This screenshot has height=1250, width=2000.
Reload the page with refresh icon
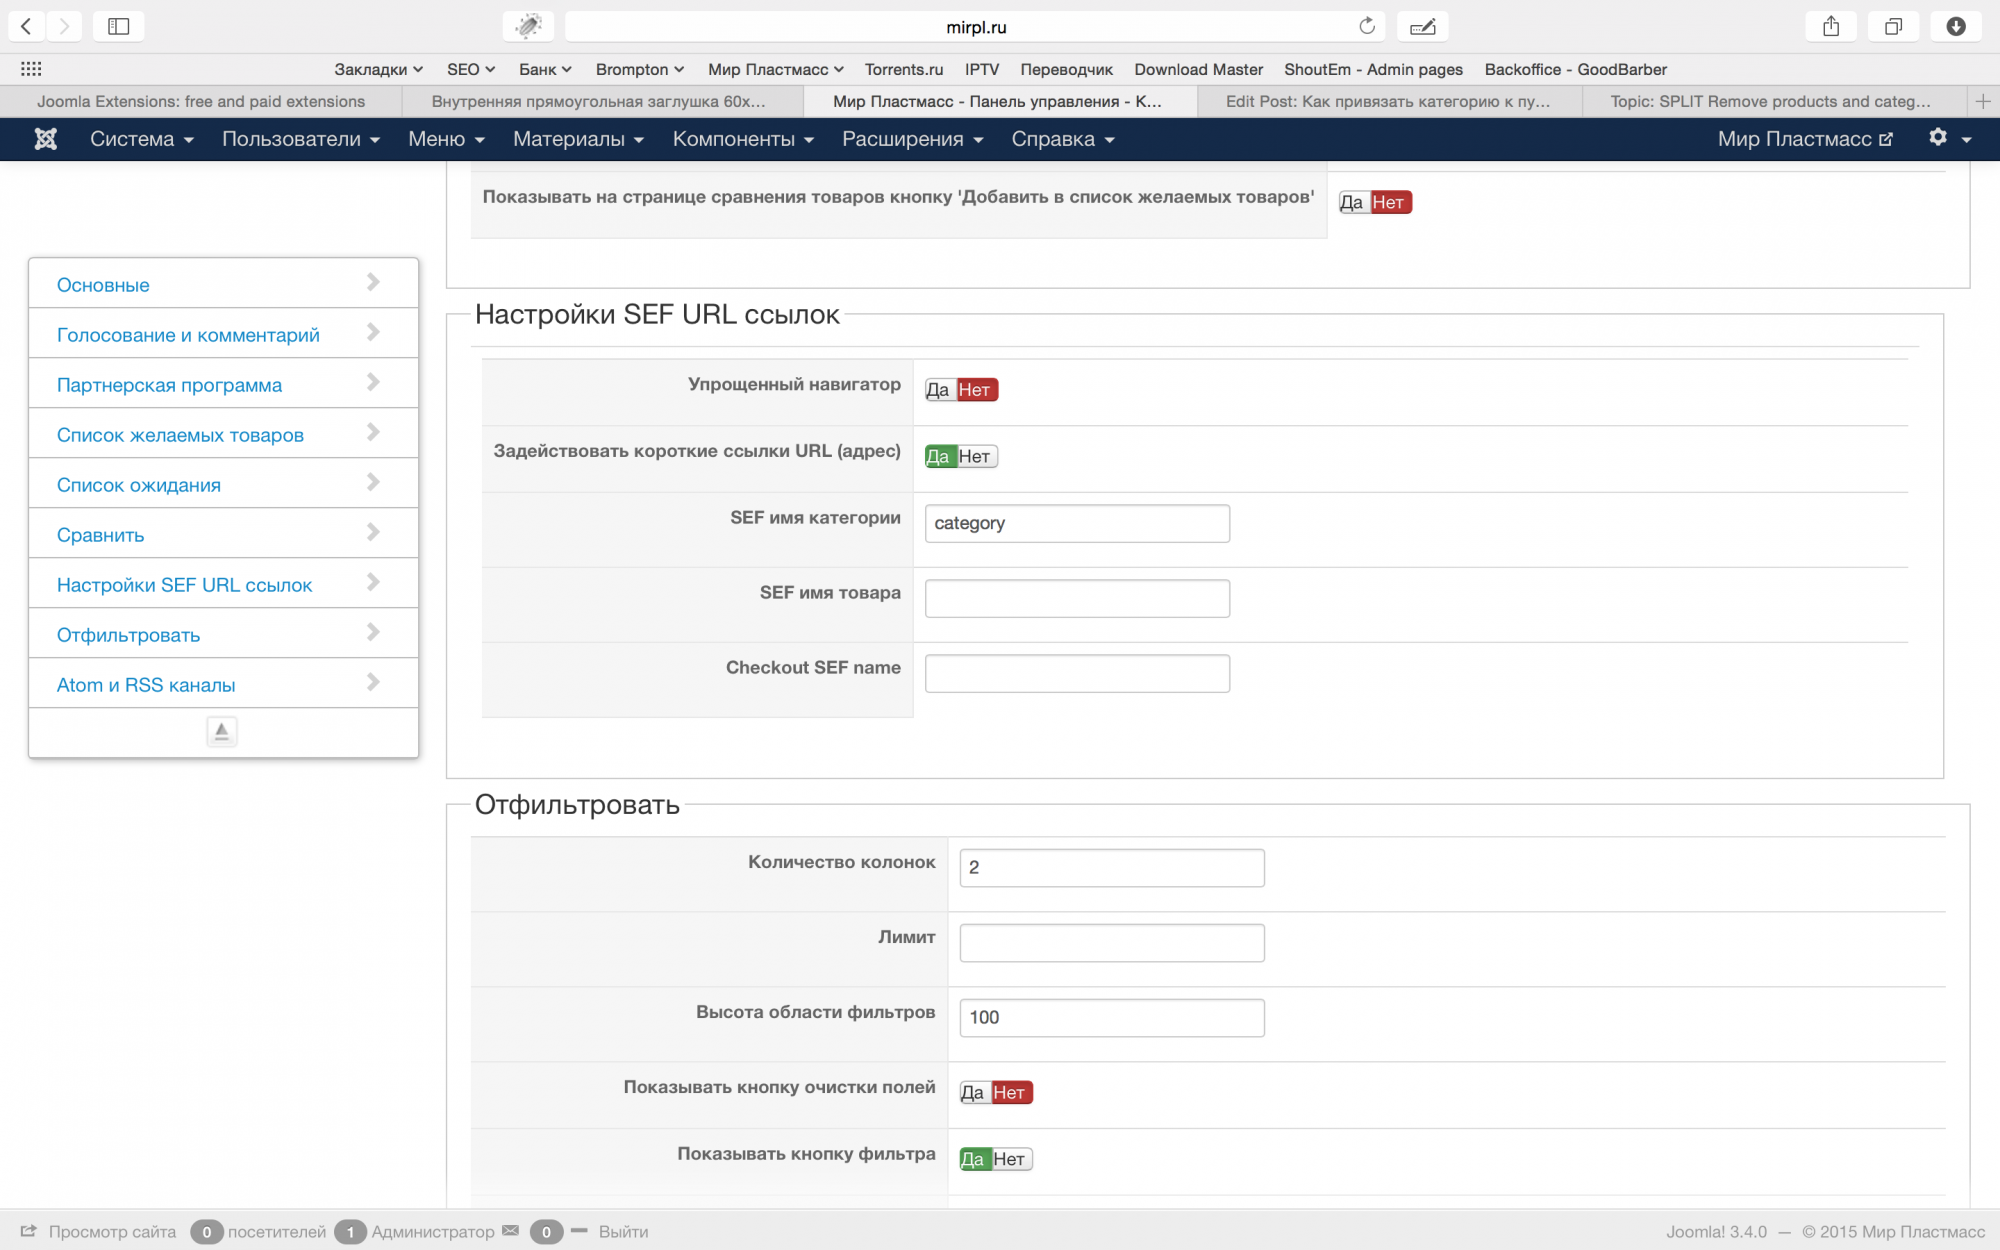click(x=1366, y=26)
